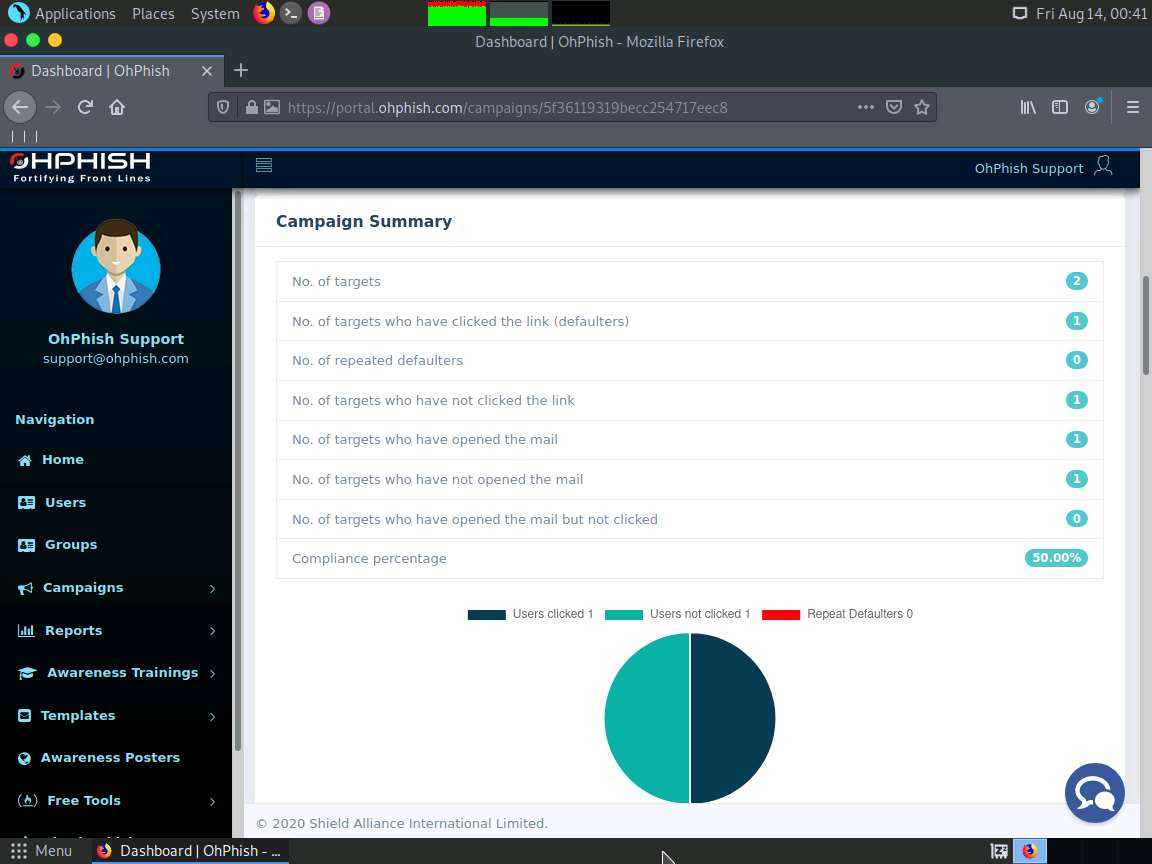Screen dimensions: 1152x864
Task: Expand the Campaigns navigation submenu
Action: pos(117,588)
